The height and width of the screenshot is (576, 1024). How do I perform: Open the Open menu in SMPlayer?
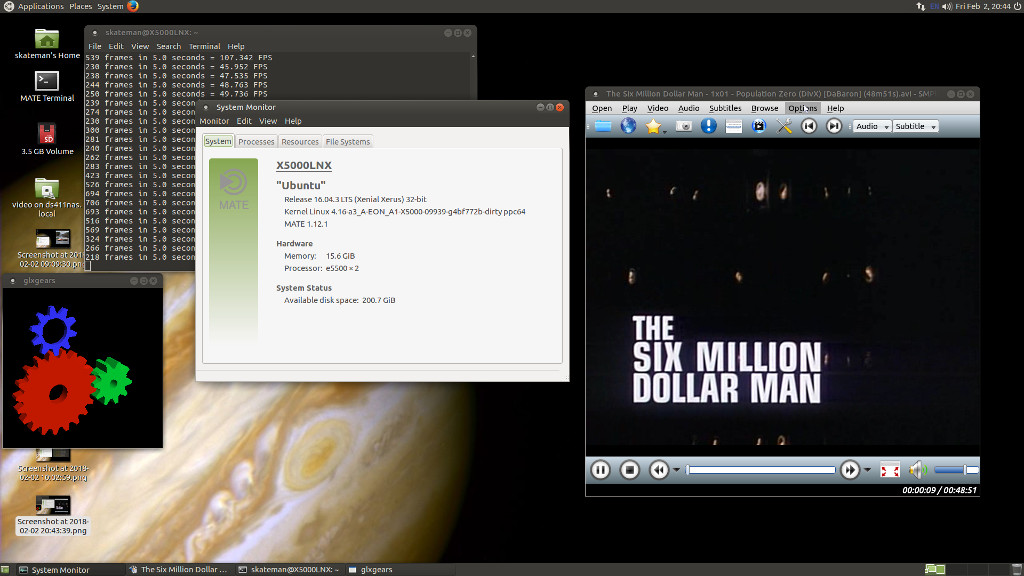click(x=602, y=108)
